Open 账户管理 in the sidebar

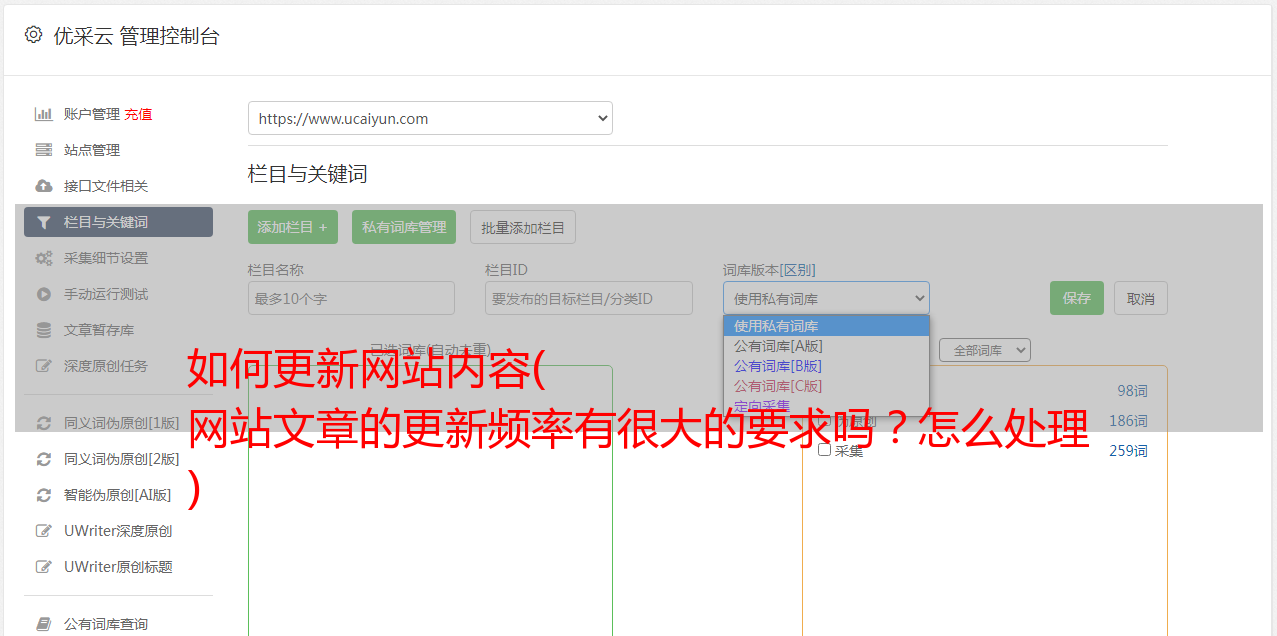click(x=91, y=114)
